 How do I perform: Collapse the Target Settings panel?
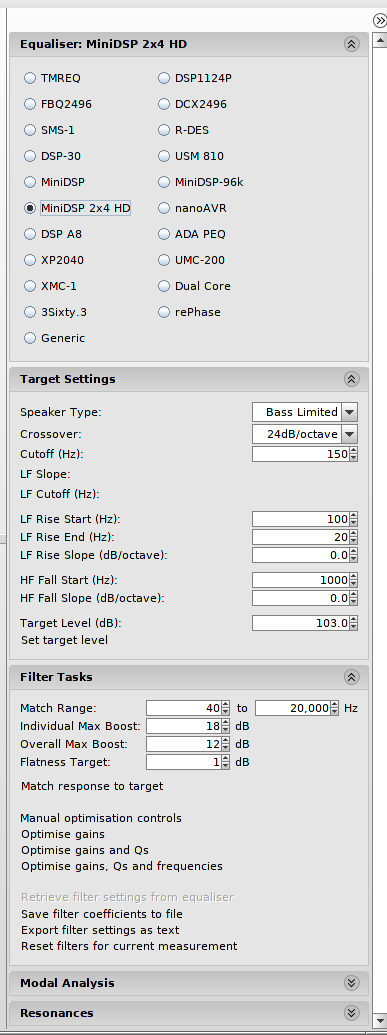tap(351, 379)
